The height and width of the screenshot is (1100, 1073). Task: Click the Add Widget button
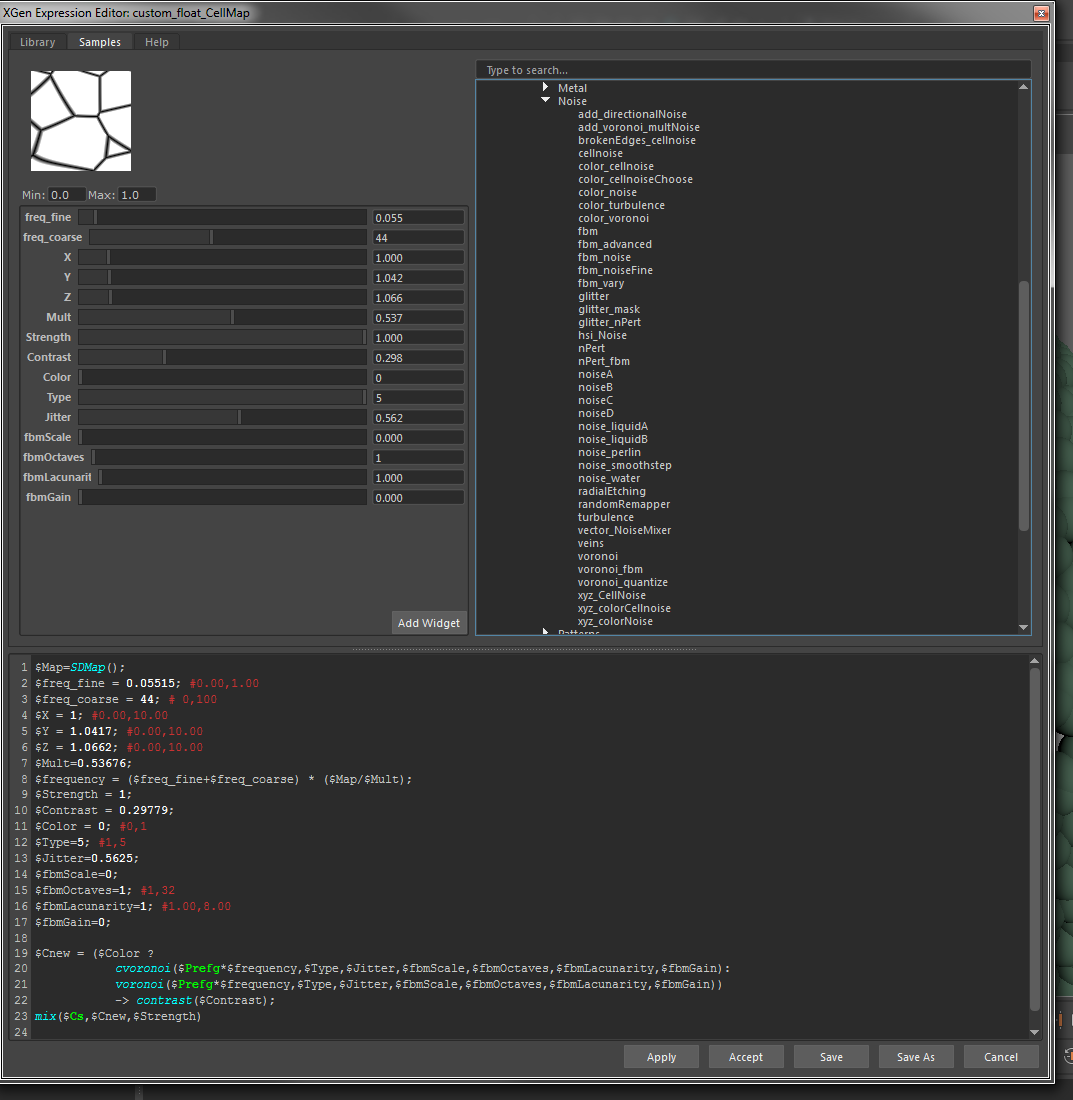pyautogui.click(x=429, y=622)
